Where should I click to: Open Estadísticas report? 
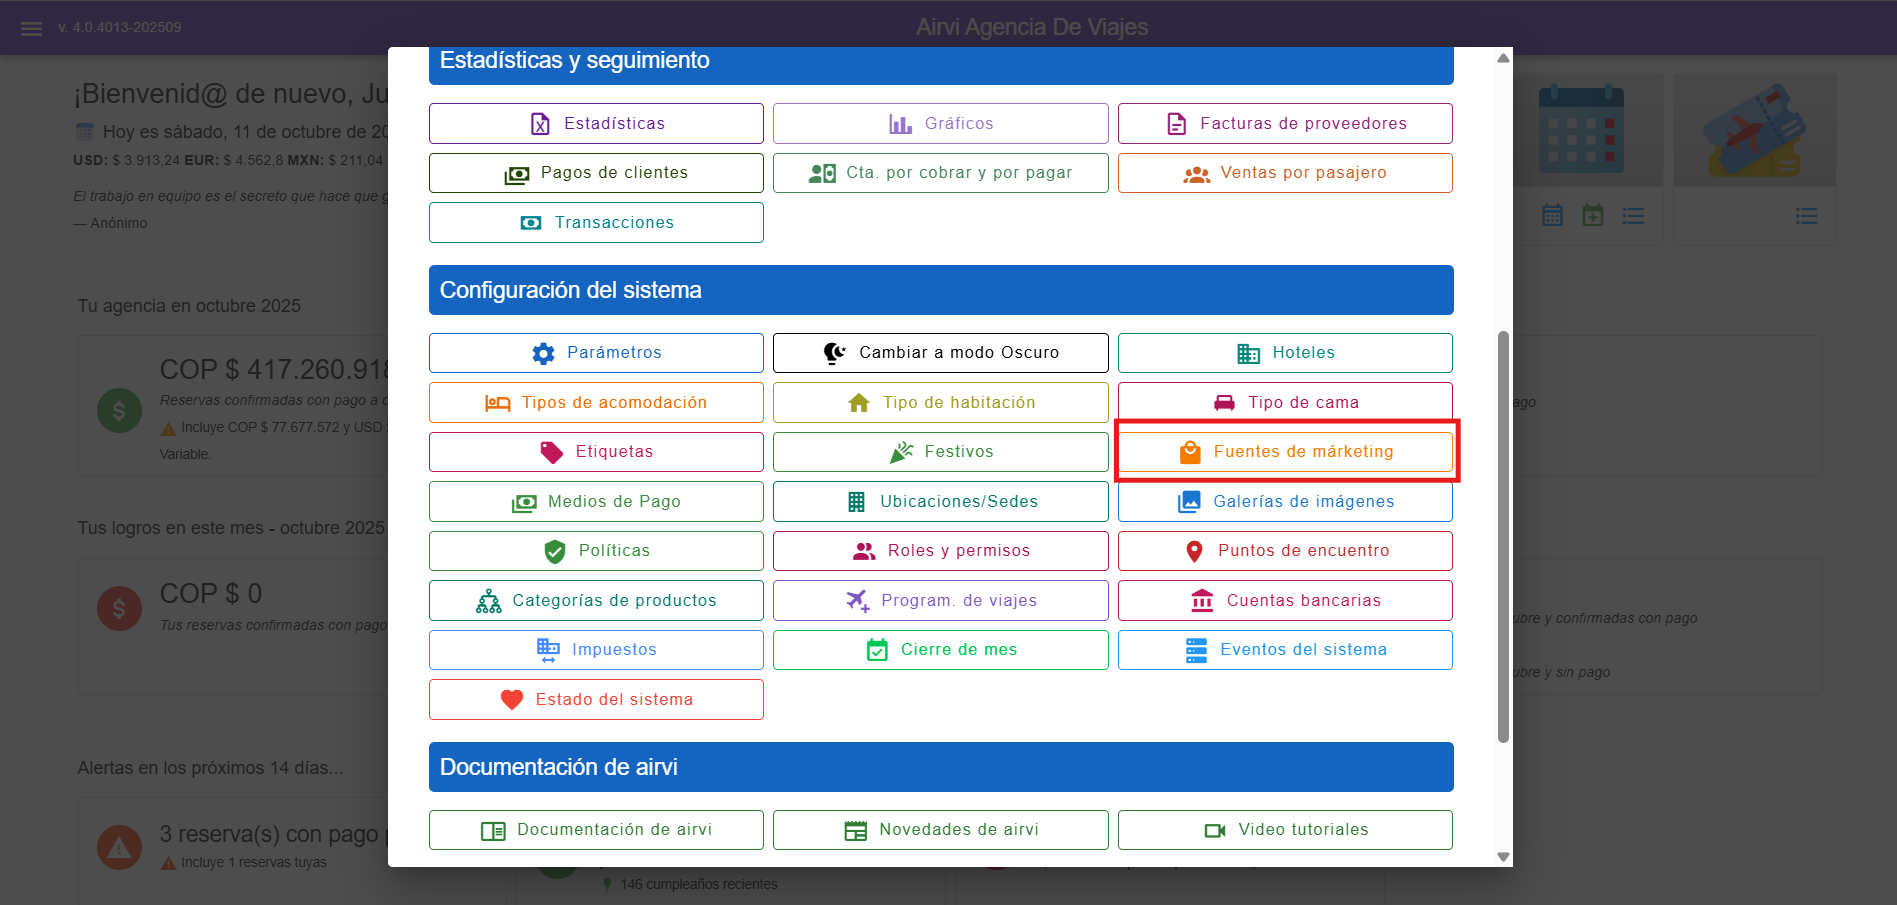(x=596, y=124)
